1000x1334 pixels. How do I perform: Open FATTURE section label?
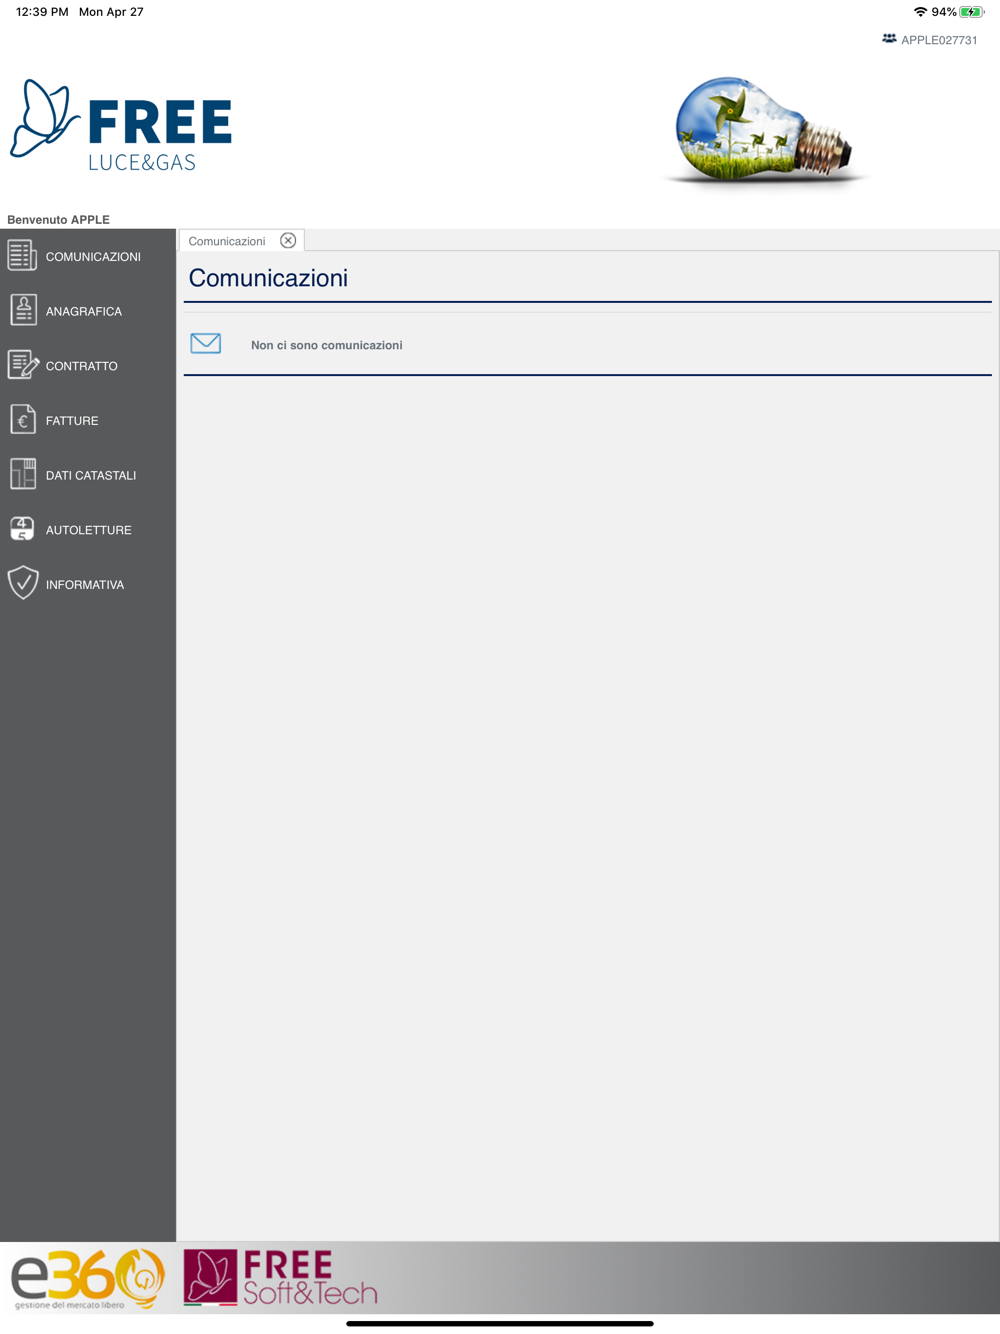pos(72,421)
